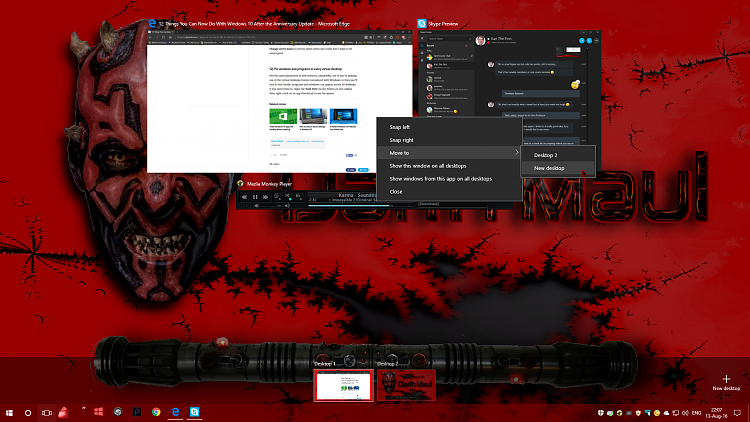Viewport: 750px width, 422px height.
Task: Open the Action Center notification icon
Action: (x=738, y=413)
